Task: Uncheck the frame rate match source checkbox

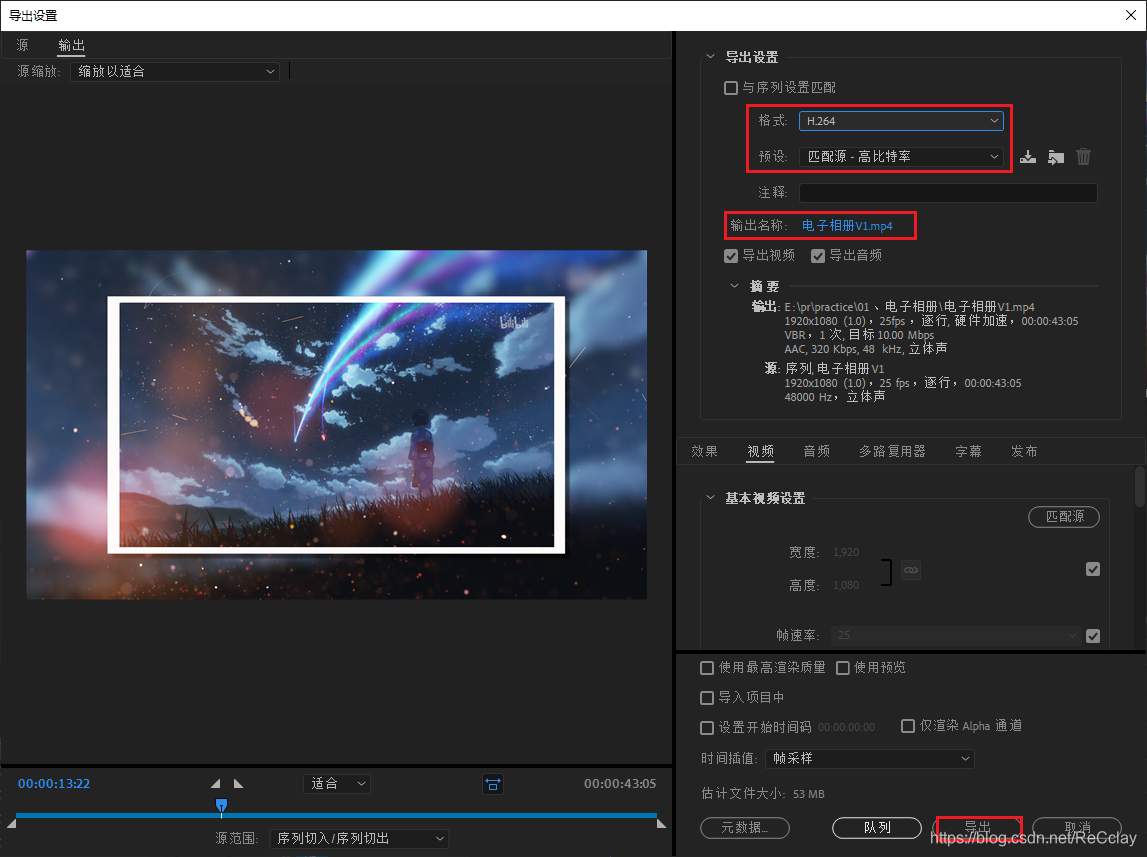Action: tap(1093, 636)
